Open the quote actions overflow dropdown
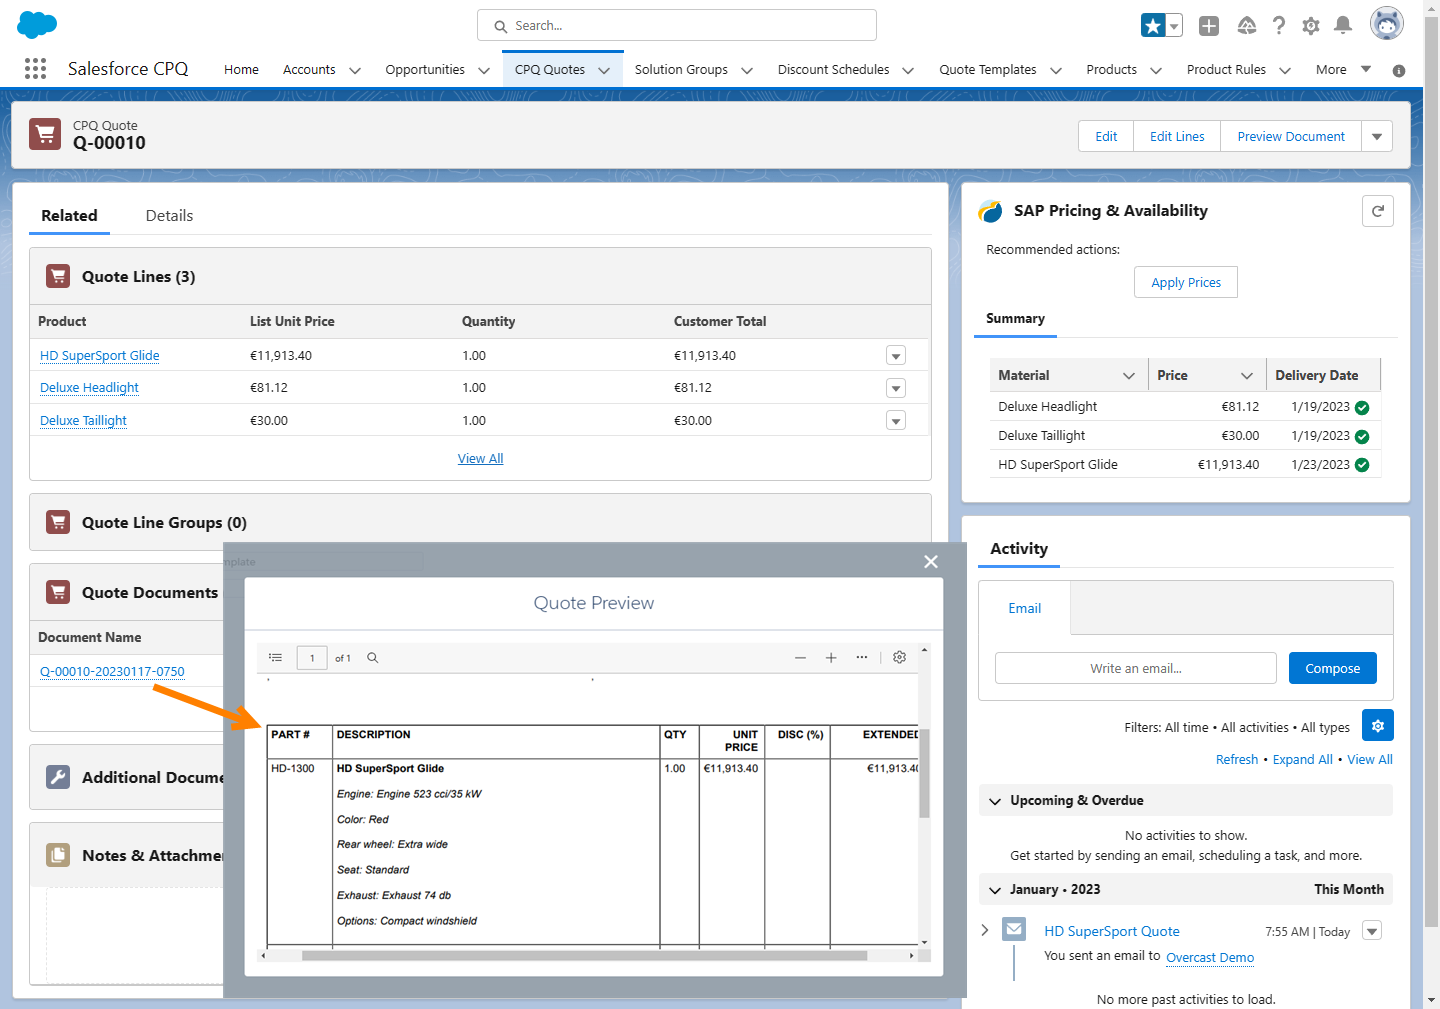Image resolution: width=1440 pixels, height=1009 pixels. click(1377, 136)
